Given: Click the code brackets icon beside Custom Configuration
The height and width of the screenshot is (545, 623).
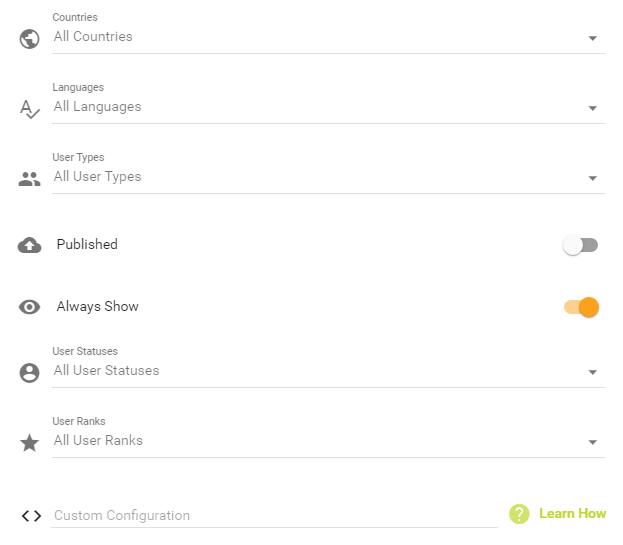Looking at the screenshot, I should 30,516.
